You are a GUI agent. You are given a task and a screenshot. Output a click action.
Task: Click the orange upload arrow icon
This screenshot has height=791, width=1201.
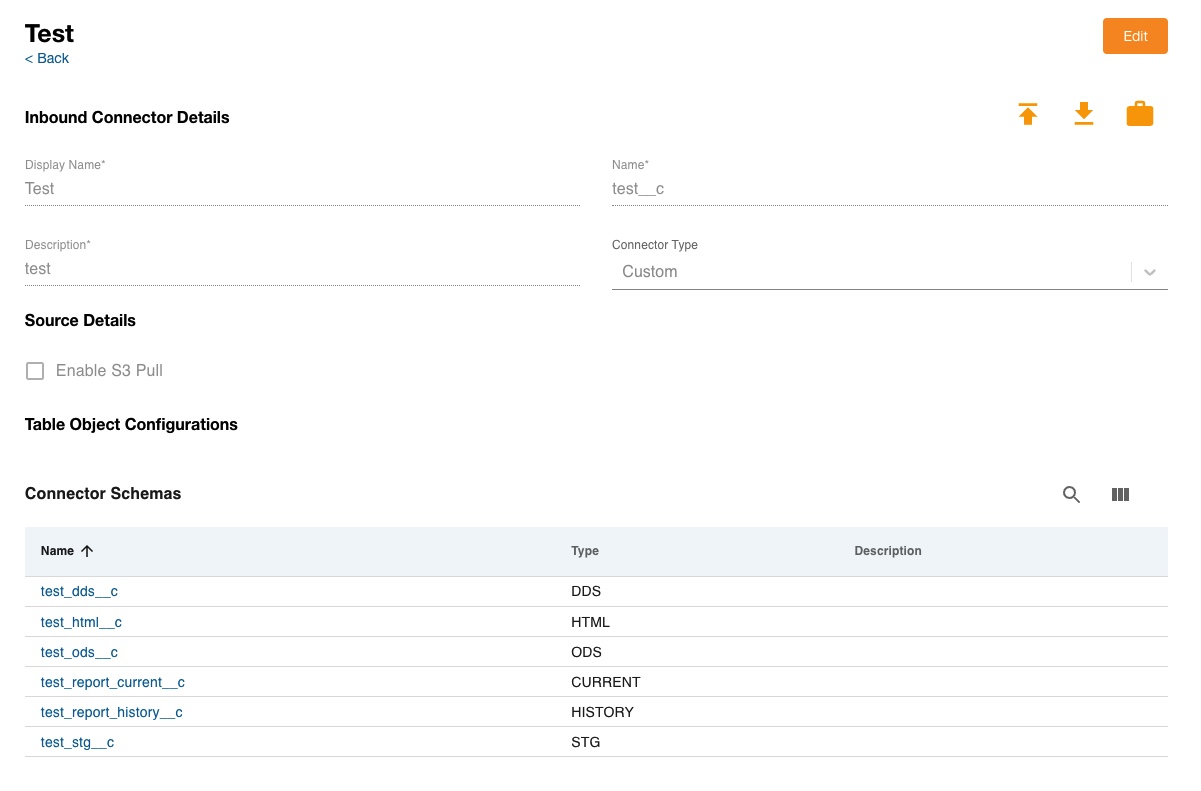pos(1028,114)
